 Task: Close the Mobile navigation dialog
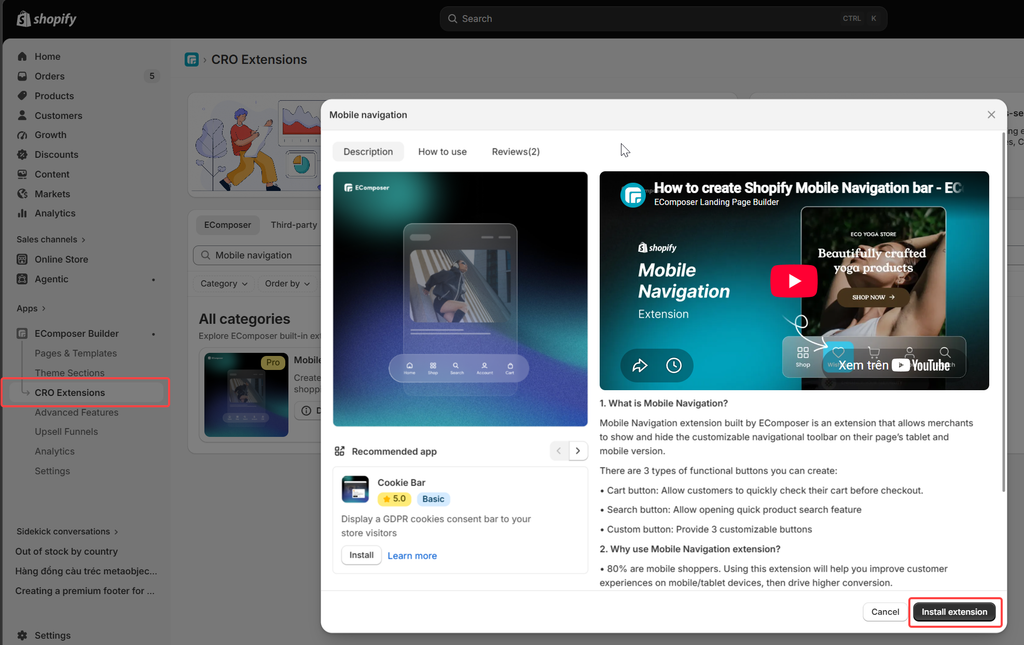(x=991, y=115)
